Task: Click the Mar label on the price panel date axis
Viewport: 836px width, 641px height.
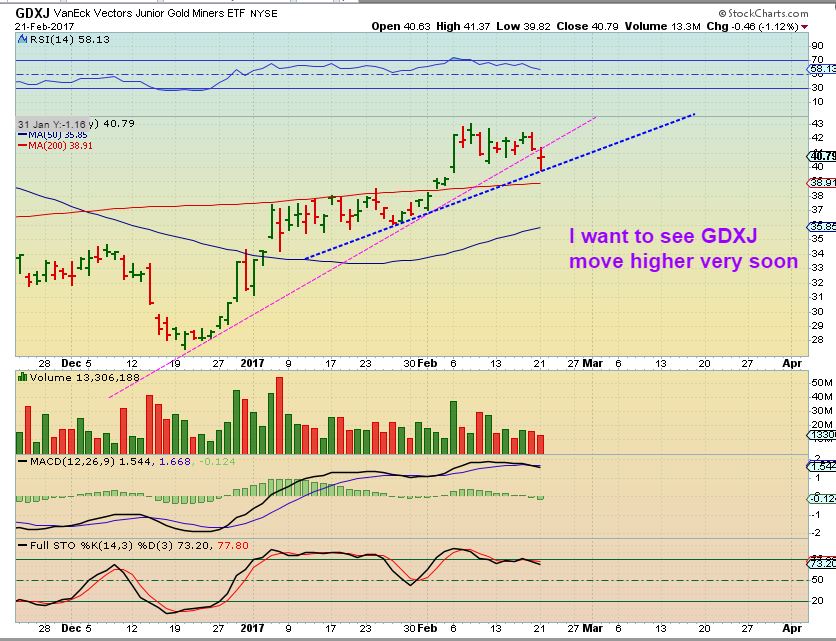Action: pos(592,363)
